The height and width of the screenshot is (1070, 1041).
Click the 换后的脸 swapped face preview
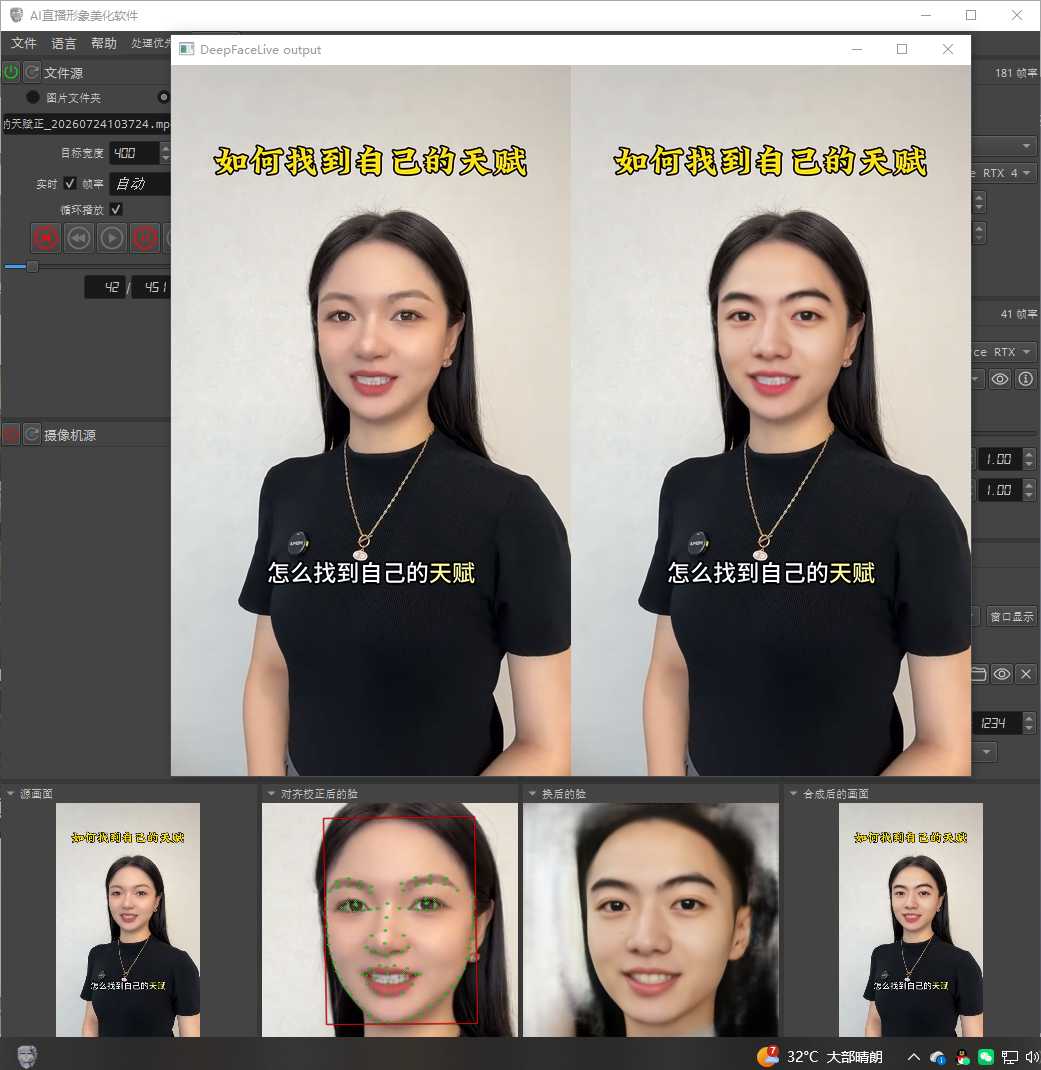click(650, 919)
